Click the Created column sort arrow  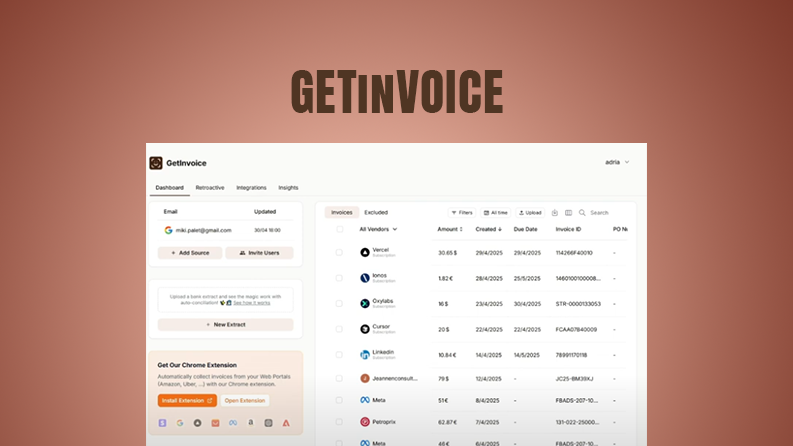click(500, 229)
